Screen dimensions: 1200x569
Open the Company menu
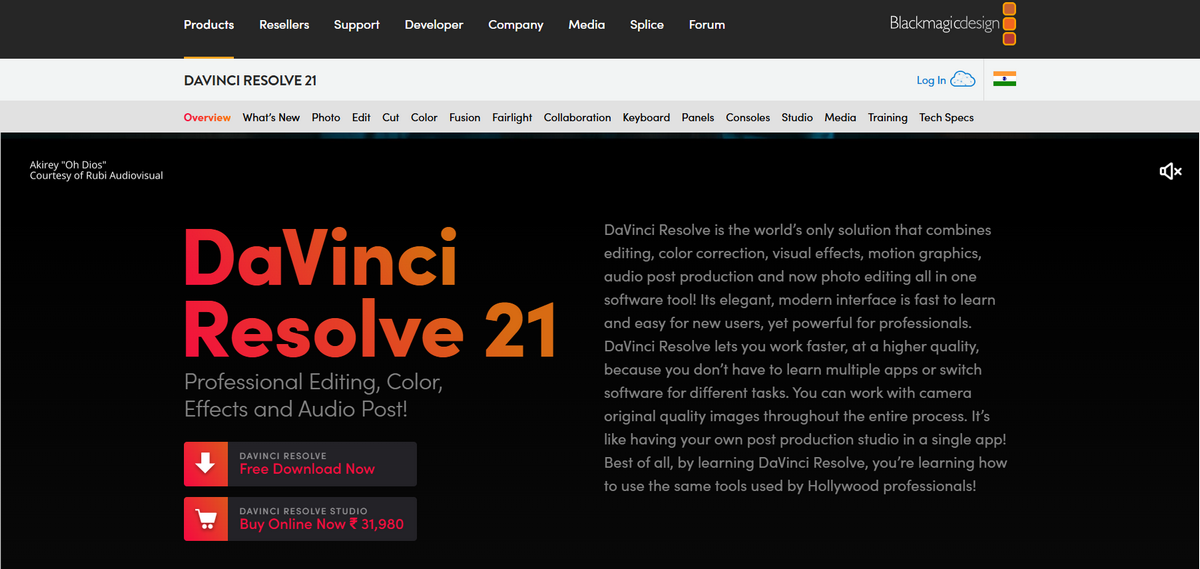click(516, 25)
